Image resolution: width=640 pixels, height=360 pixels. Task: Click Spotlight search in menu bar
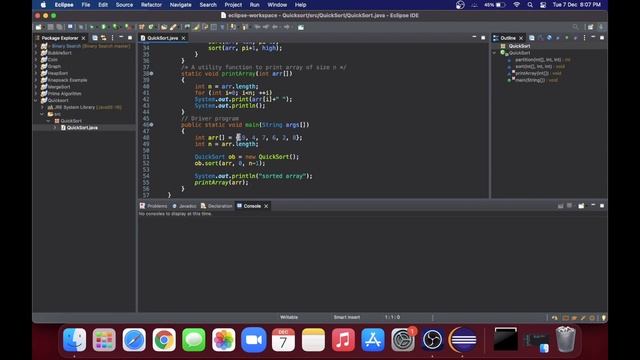tap(530, 5)
